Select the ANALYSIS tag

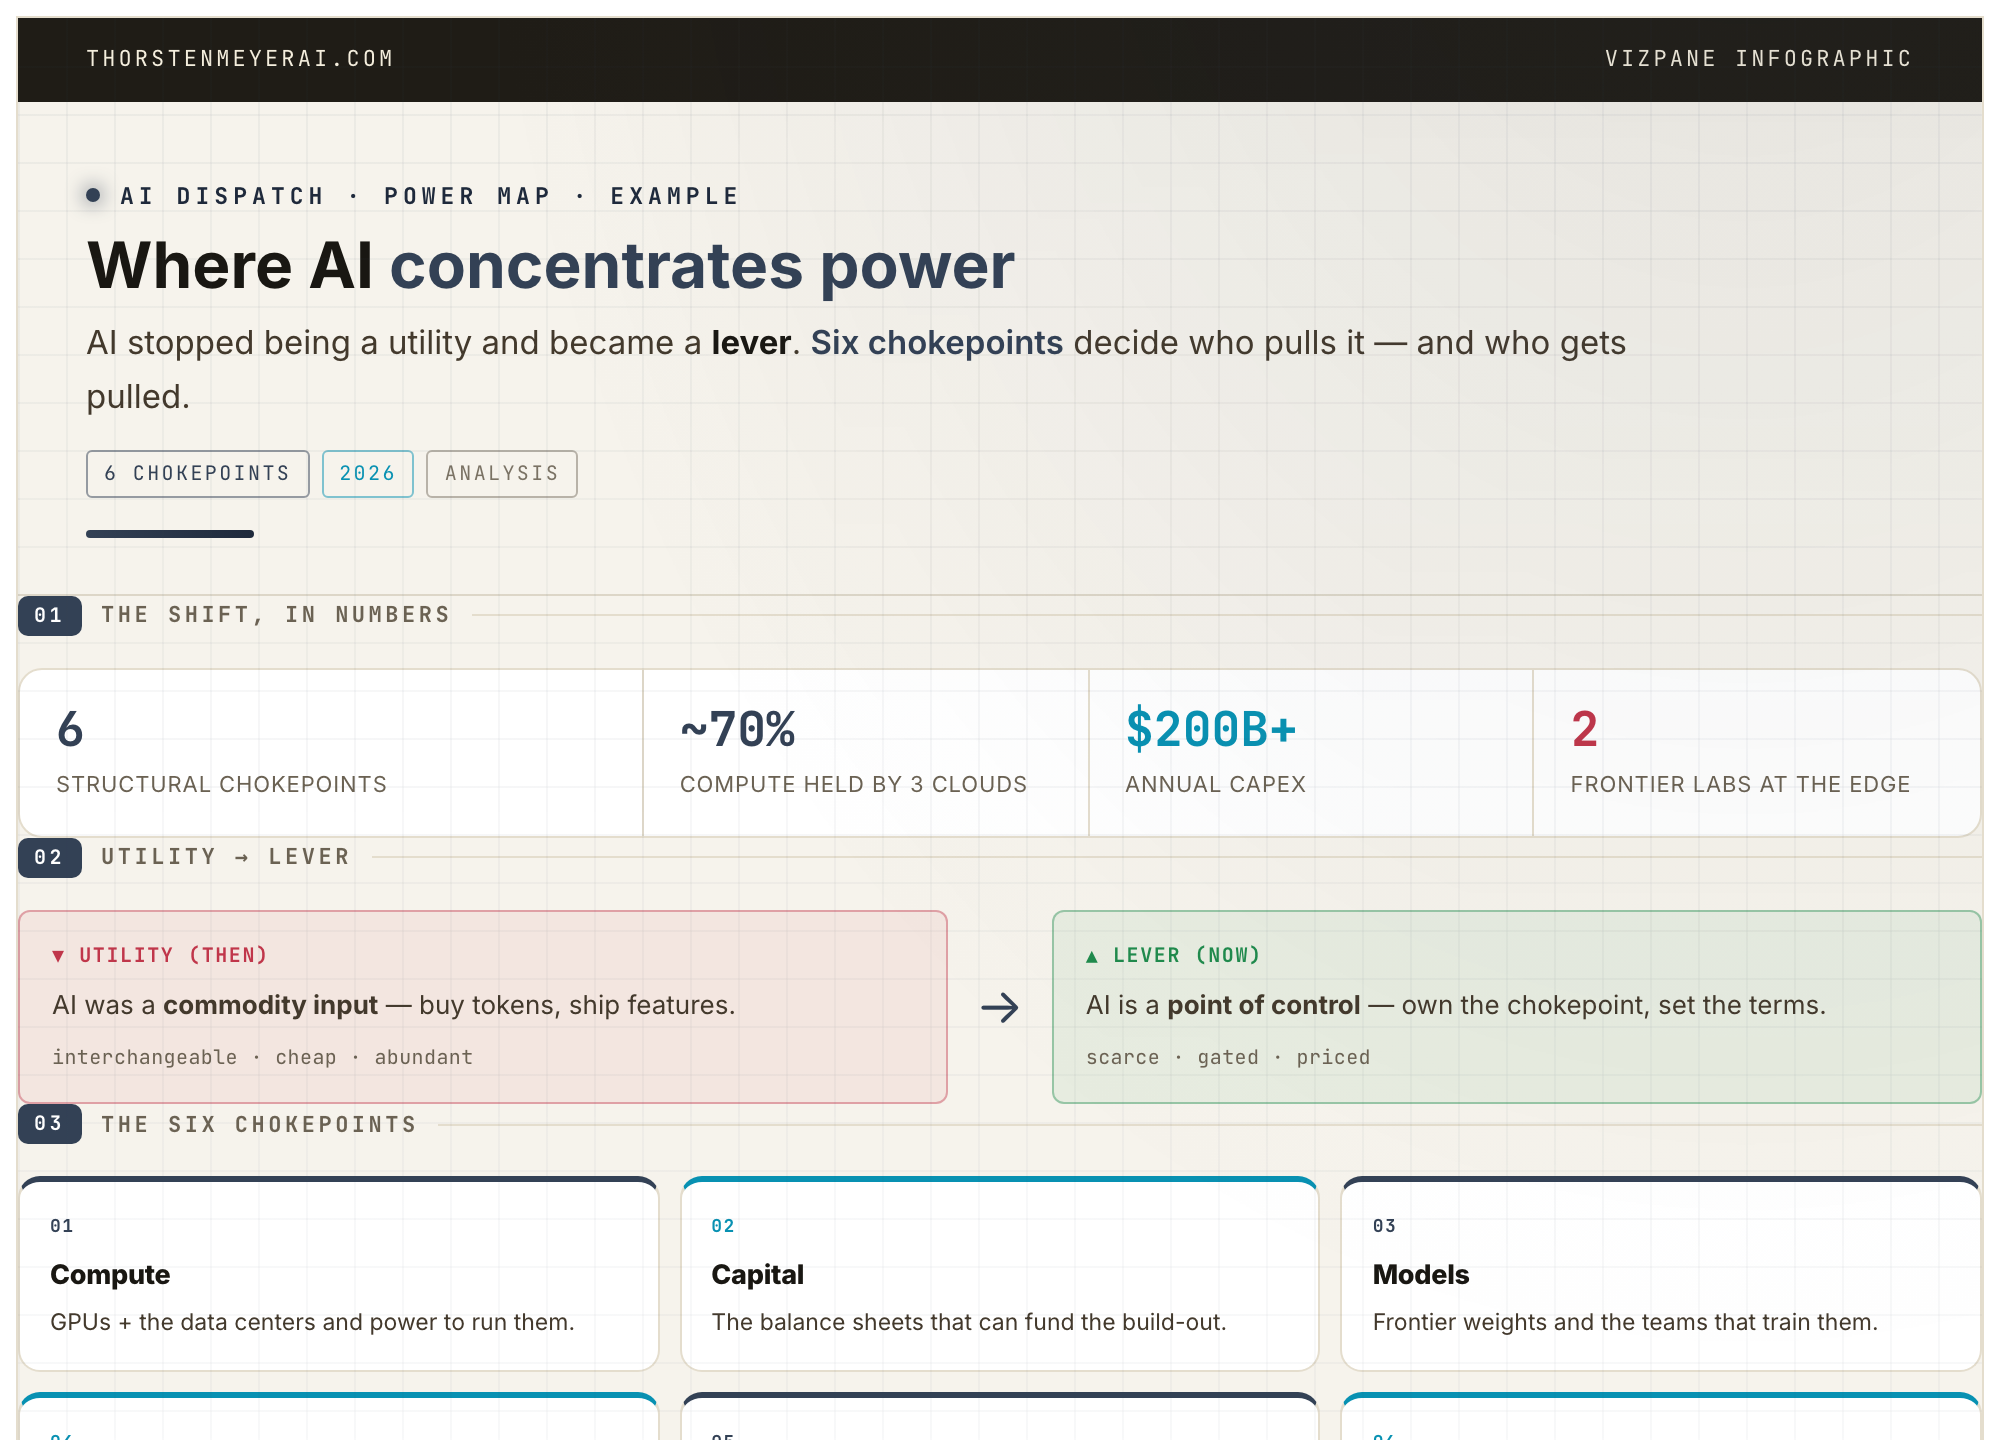coord(502,474)
